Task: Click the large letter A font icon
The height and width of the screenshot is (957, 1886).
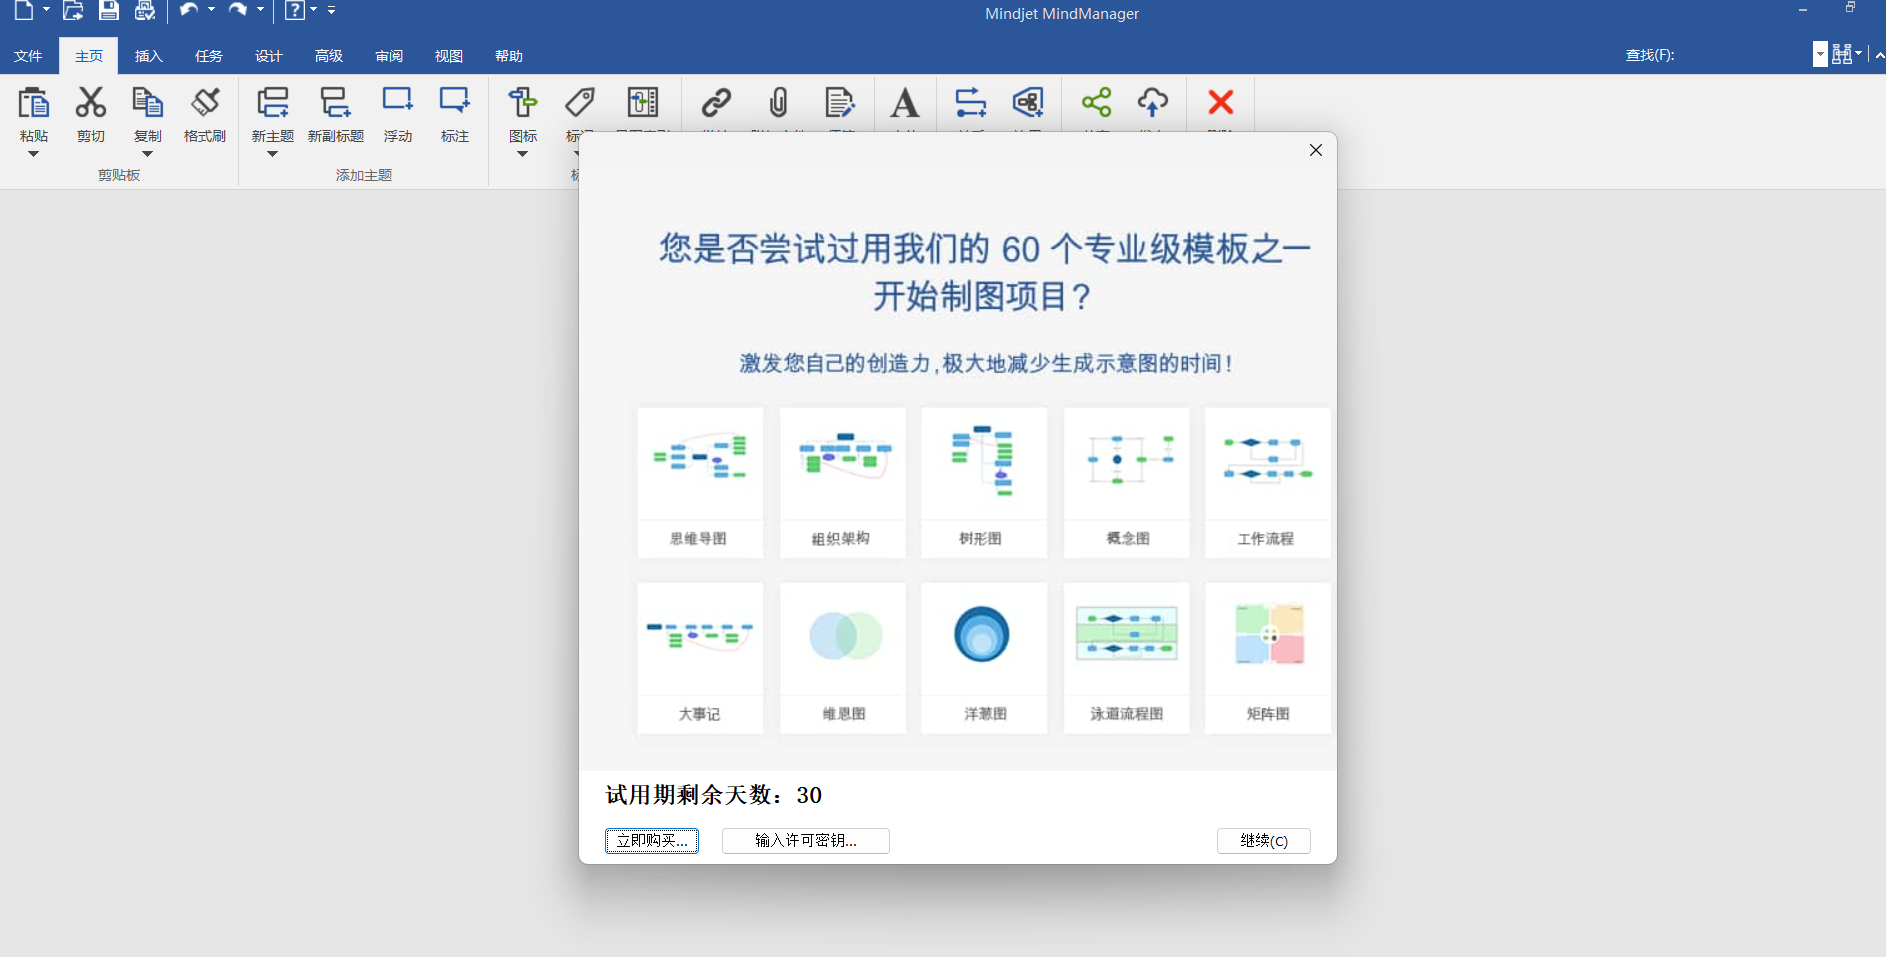Action: [904, 102]
